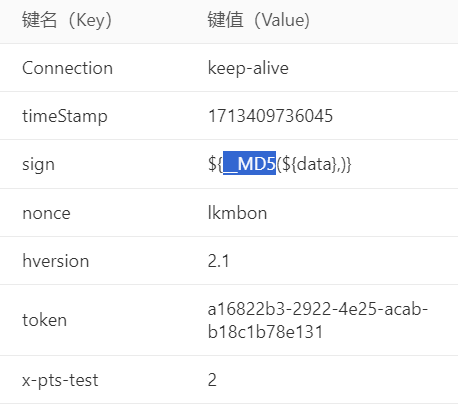Click the ${ prefix before __MD5
458x413 pixels.
[x=215, y=164]
